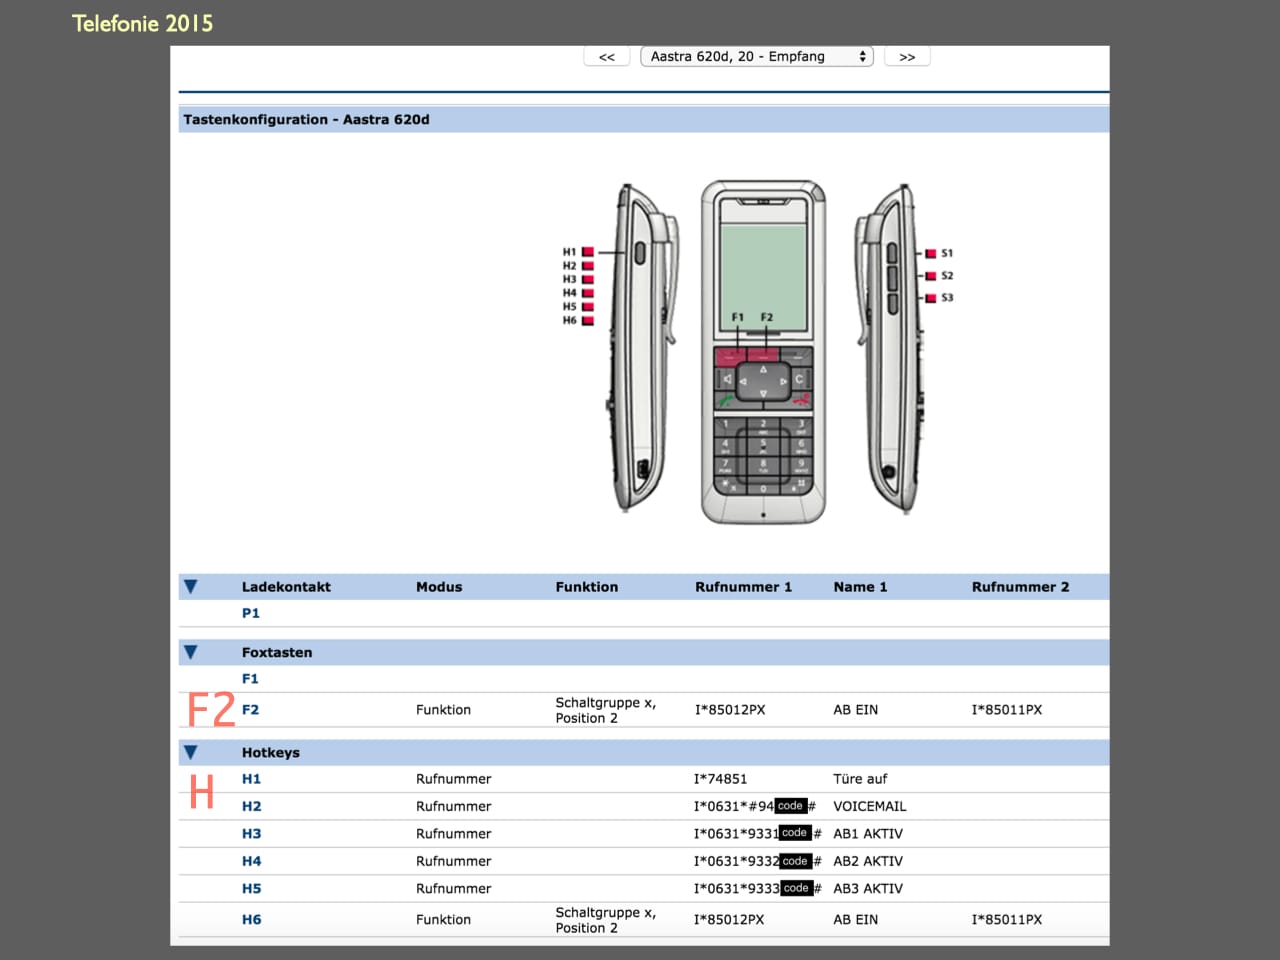1280x960 pixels.
Task: Click the Tastenkonfiguration - Aastra 620d heading
Action: [306, 119]
